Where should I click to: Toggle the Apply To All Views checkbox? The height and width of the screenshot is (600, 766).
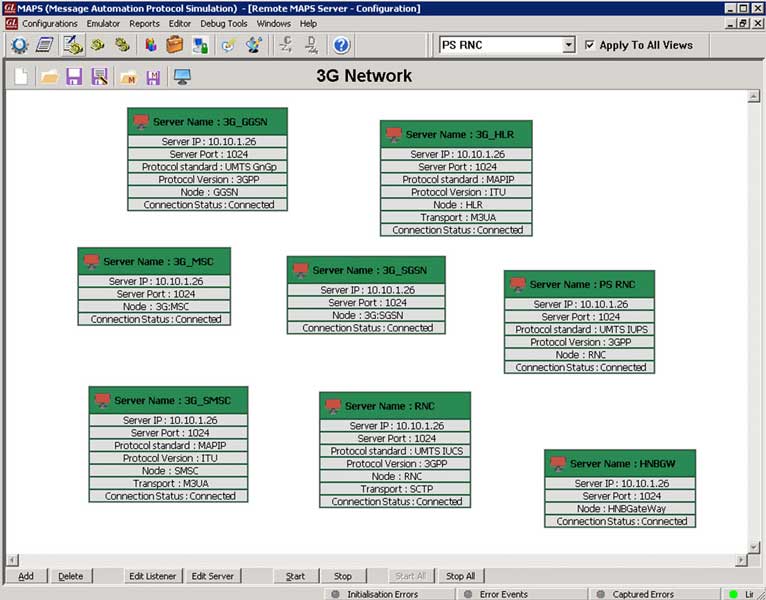pyautogui.click(x=590, y=45)
